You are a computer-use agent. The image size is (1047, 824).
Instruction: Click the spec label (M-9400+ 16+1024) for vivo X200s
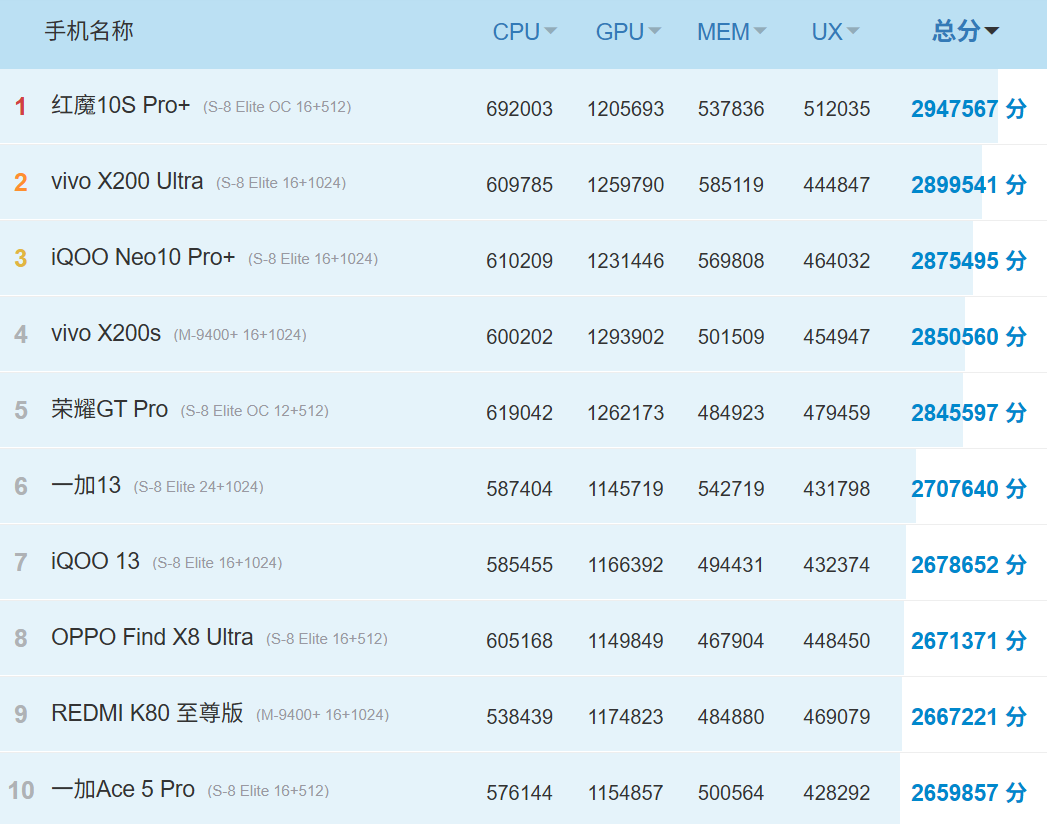click(x=240, y=335)
